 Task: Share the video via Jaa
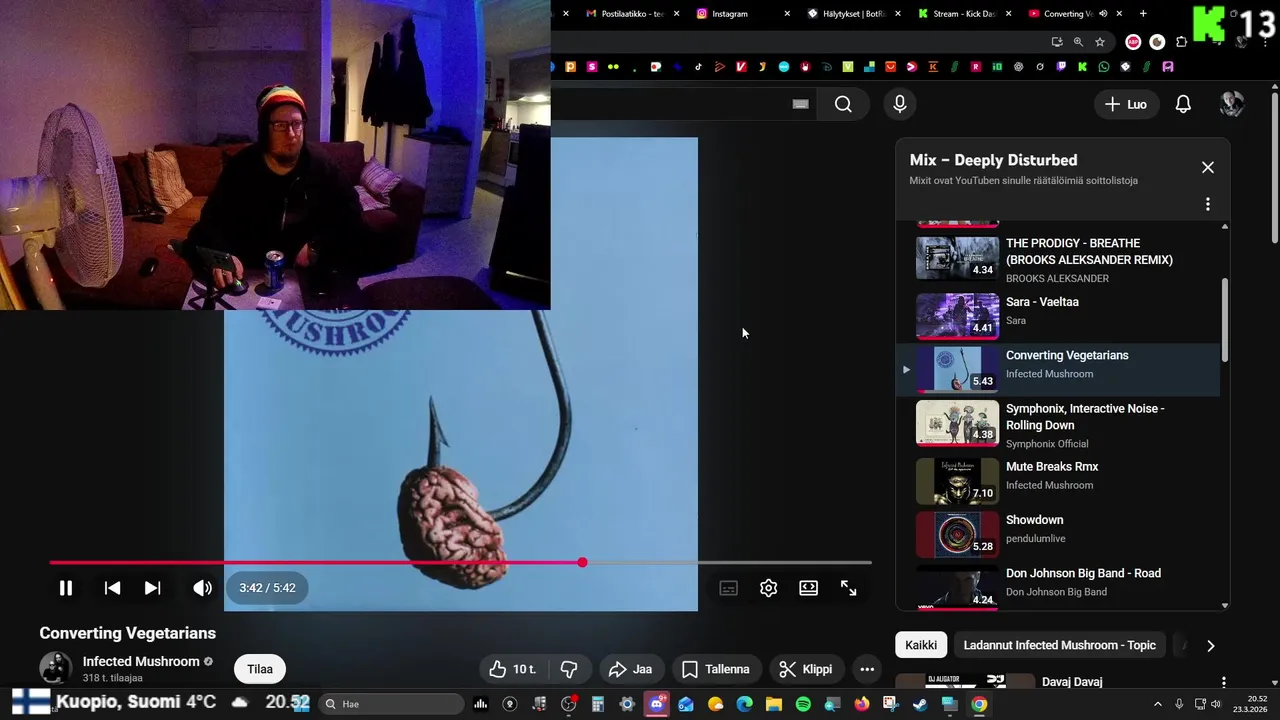point(630,669)
